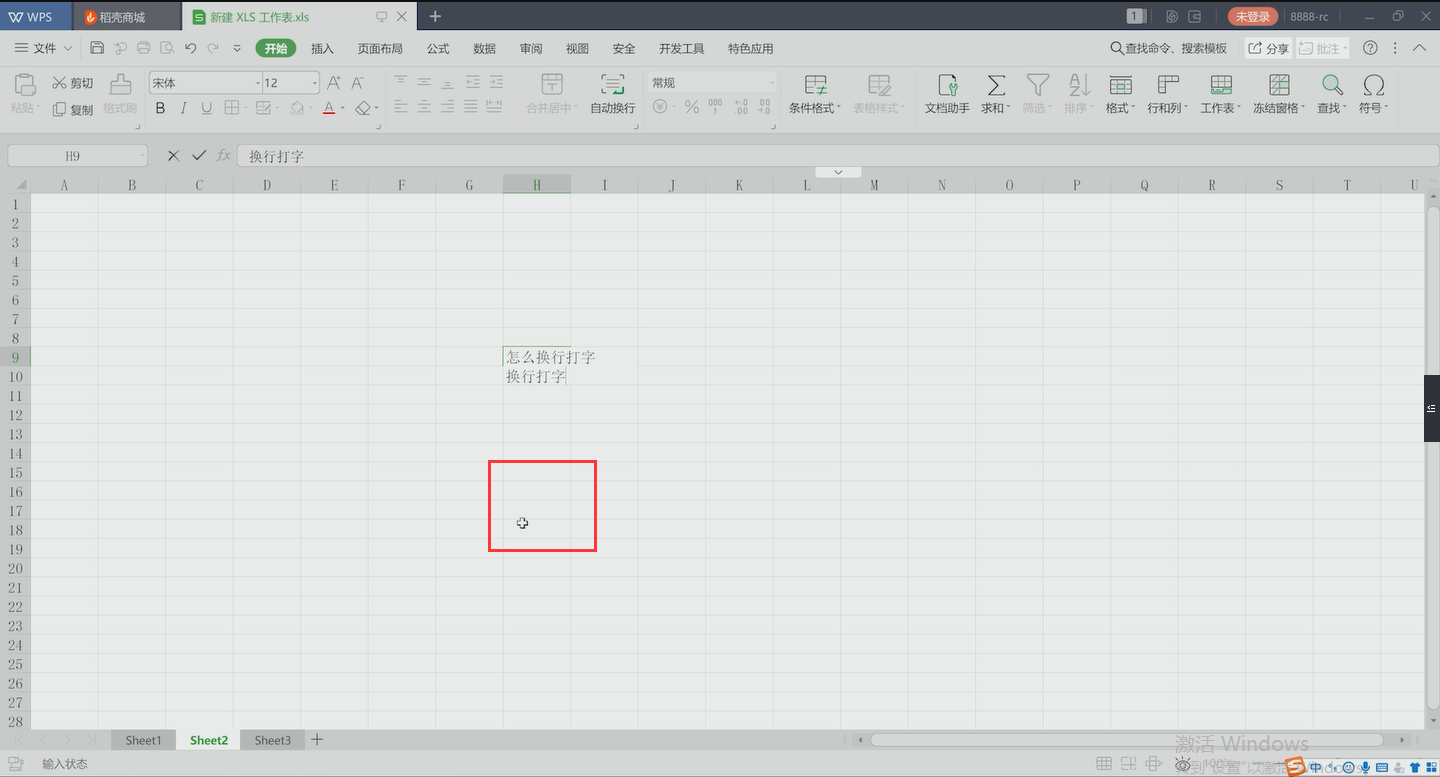Open Print Preview from quick toolbar
This screenshot has width=1440, height=777.
166,48
